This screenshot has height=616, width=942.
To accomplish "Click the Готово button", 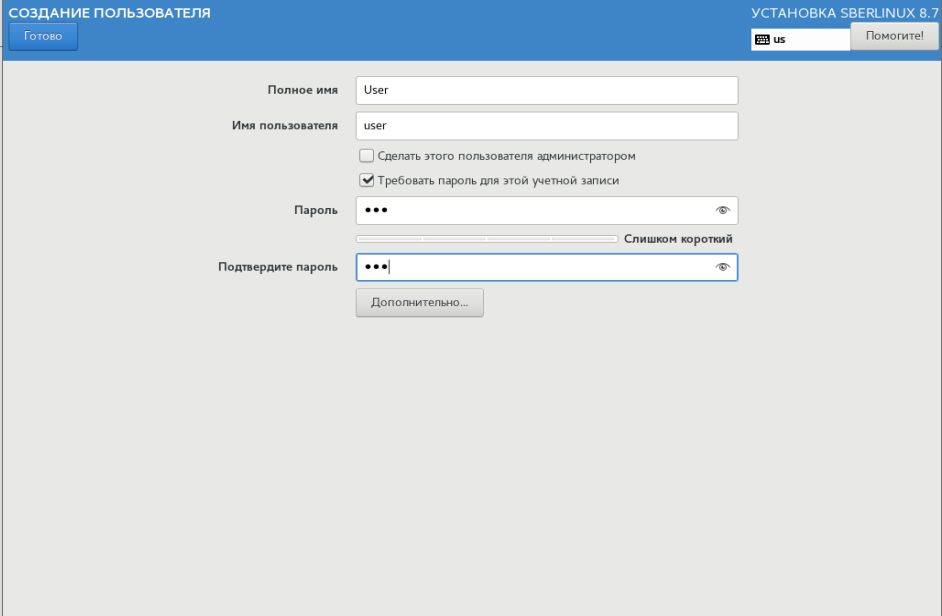I will [x=43, y=36].
